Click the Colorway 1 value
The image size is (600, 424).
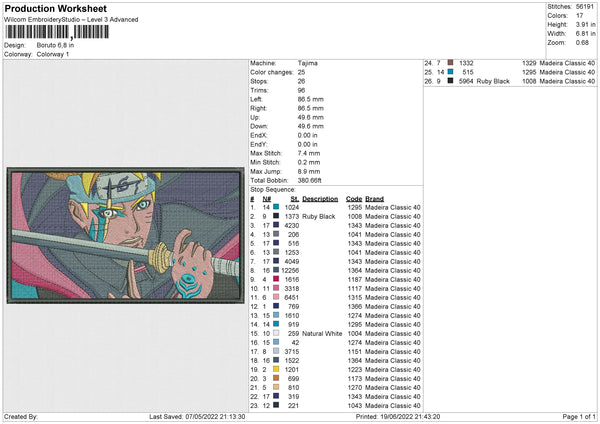(x=53, y=54)
